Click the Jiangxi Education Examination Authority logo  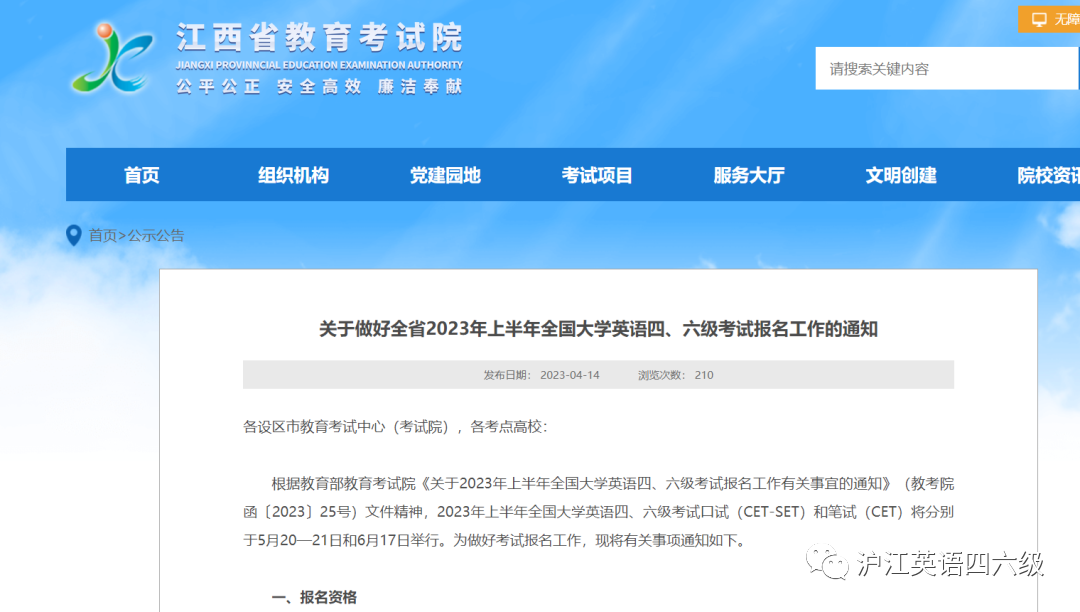point(112,59)
